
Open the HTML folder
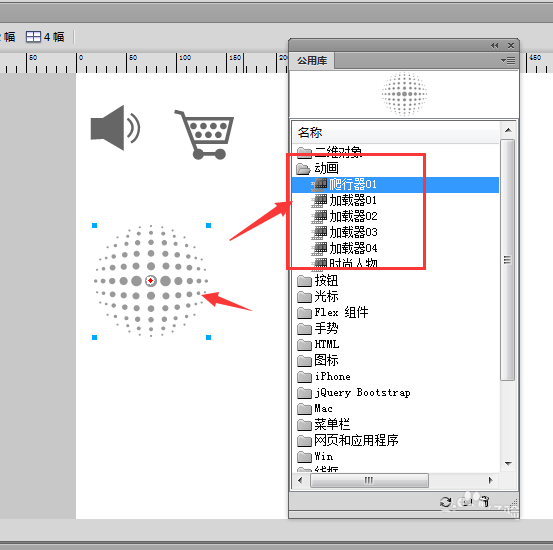[x=318, y=344]
